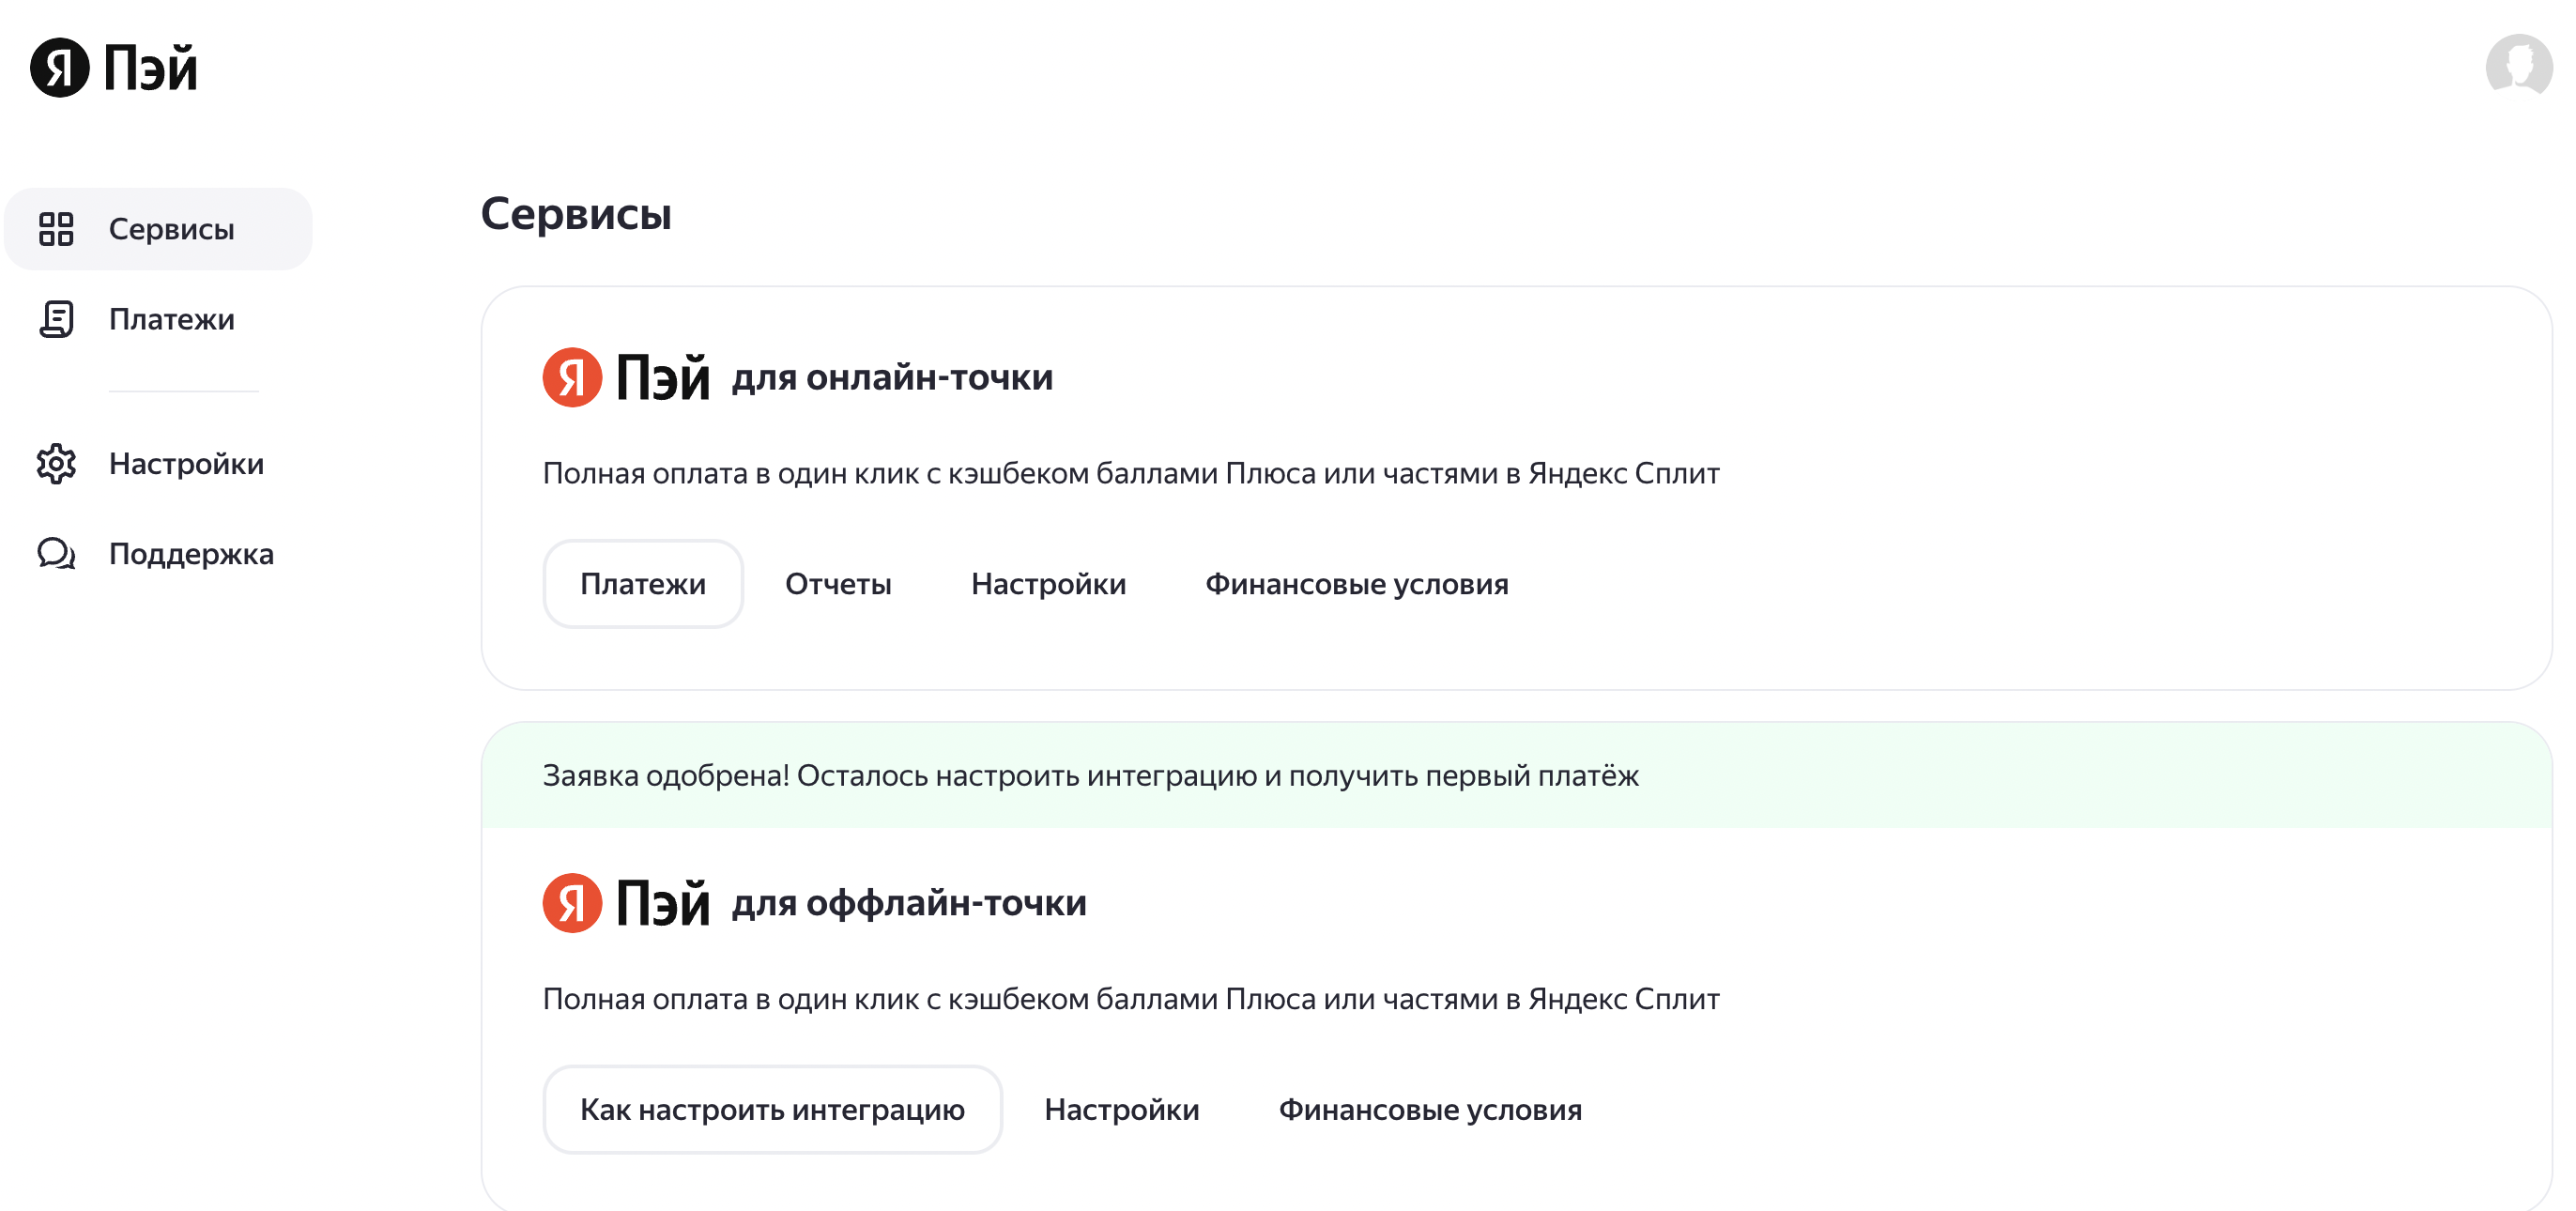Click the red Я logo for онлайн-точки
Screen dimensions: 2576x1211
pyautogui.click(x=572, y=377)
